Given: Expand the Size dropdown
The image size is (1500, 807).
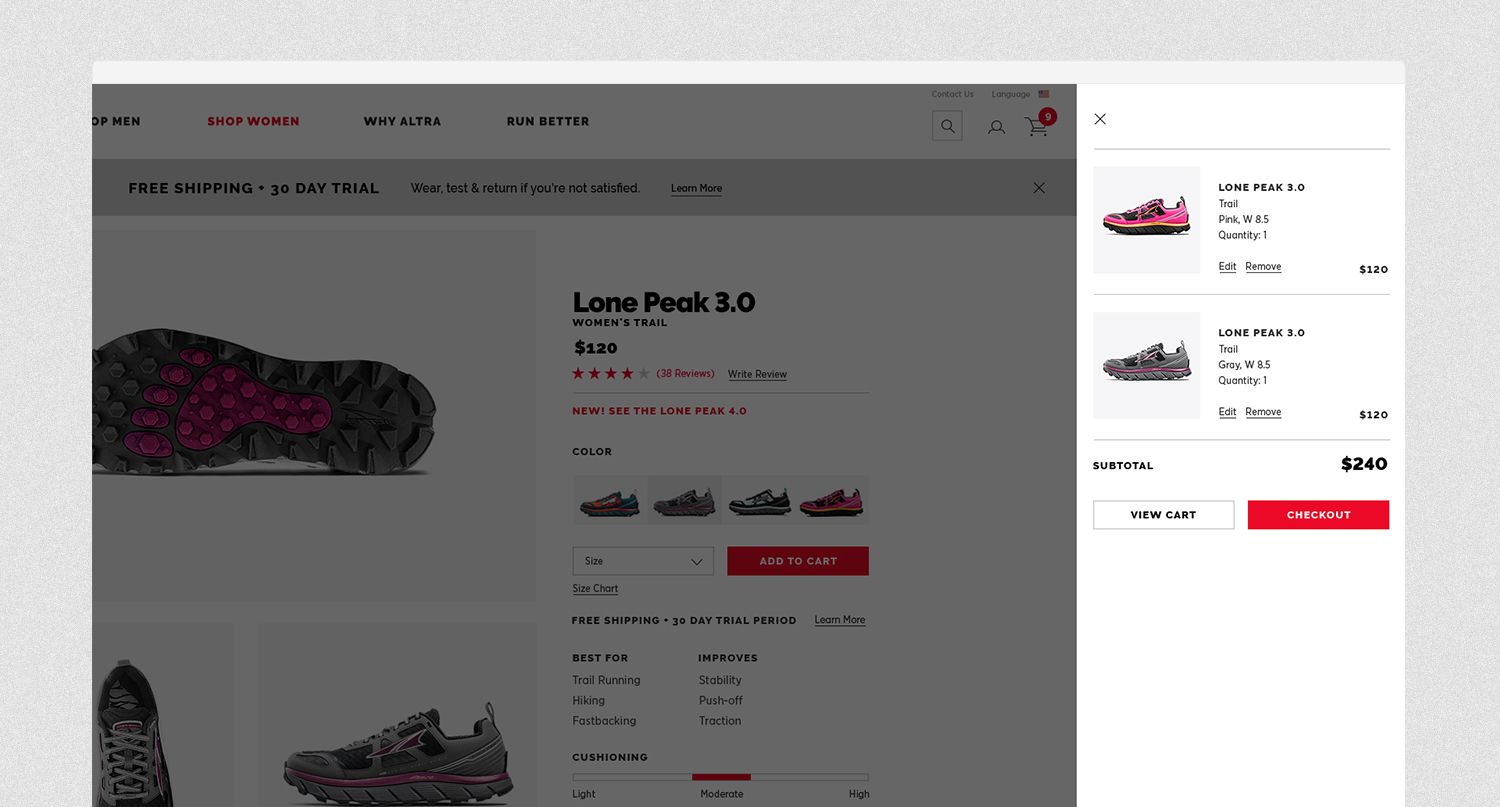Looking at the screenshot, I should click(643, 561).
